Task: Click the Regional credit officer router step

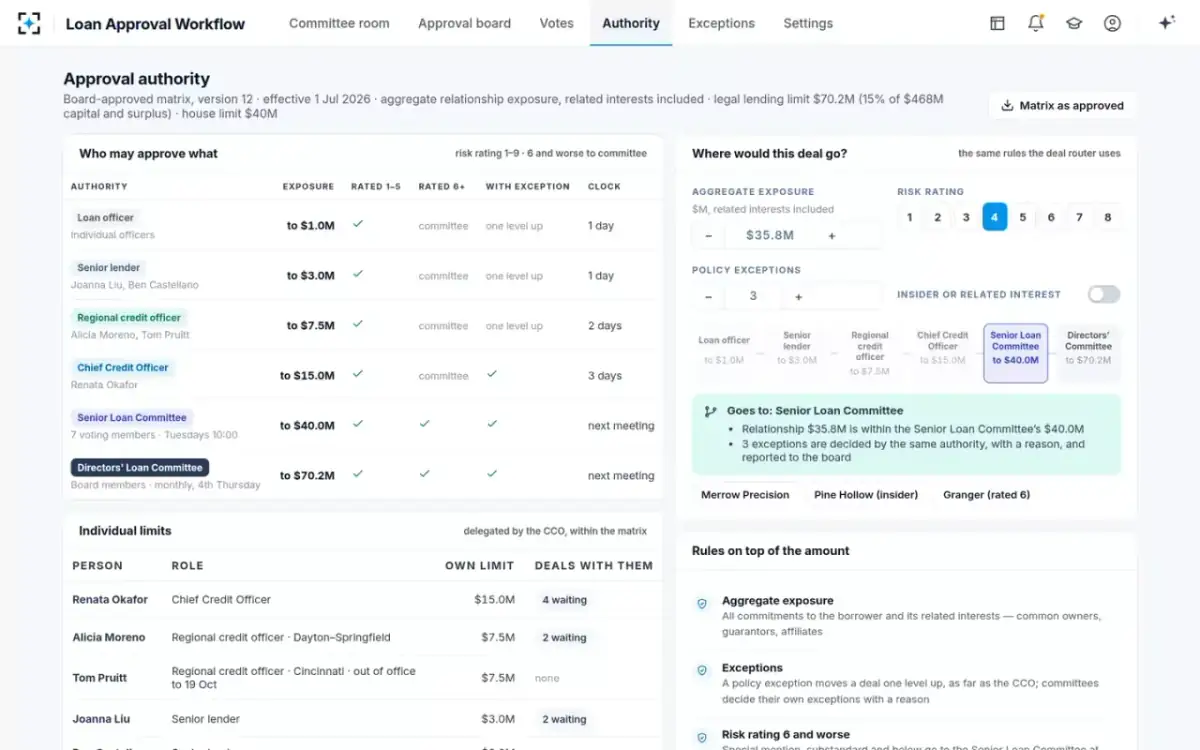Action: [869, 353]
